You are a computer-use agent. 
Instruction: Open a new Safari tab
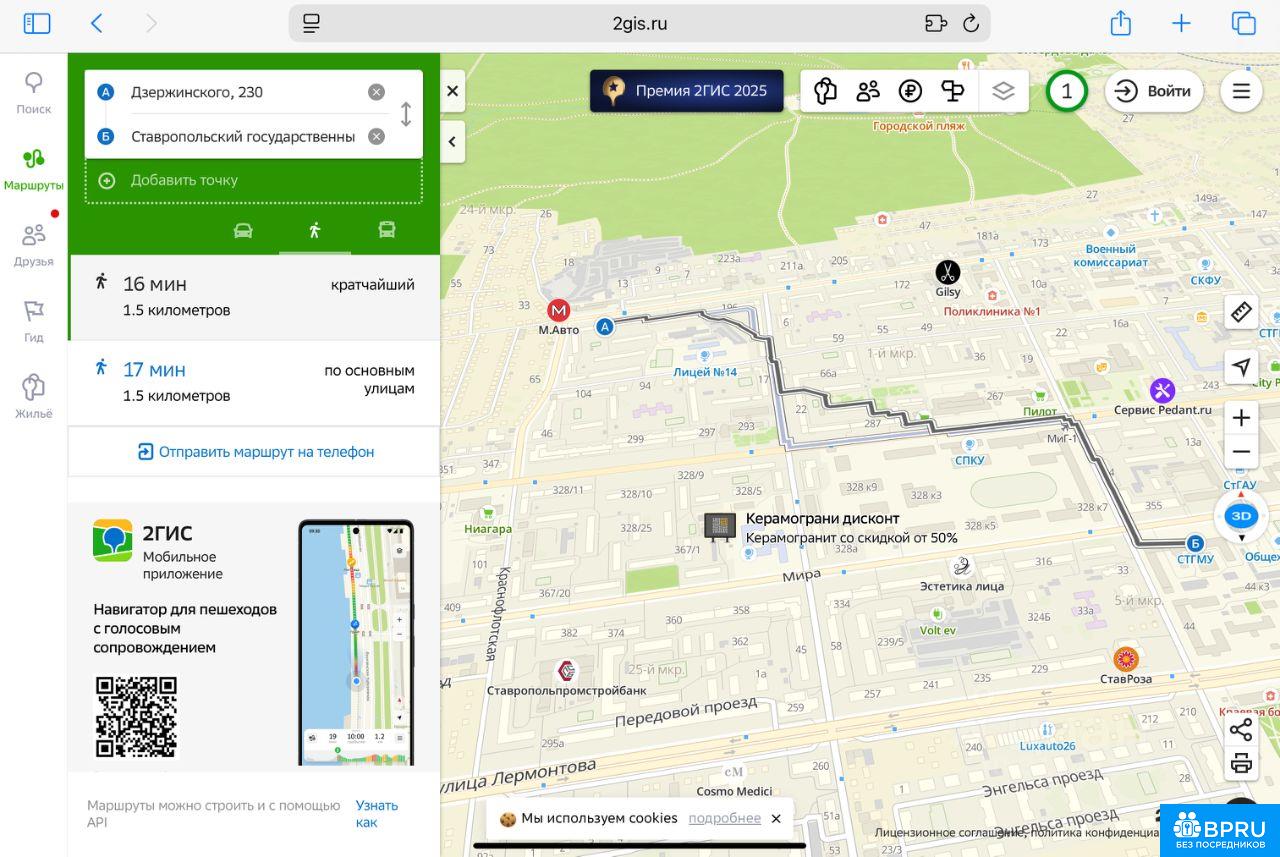click(1181, 23)
